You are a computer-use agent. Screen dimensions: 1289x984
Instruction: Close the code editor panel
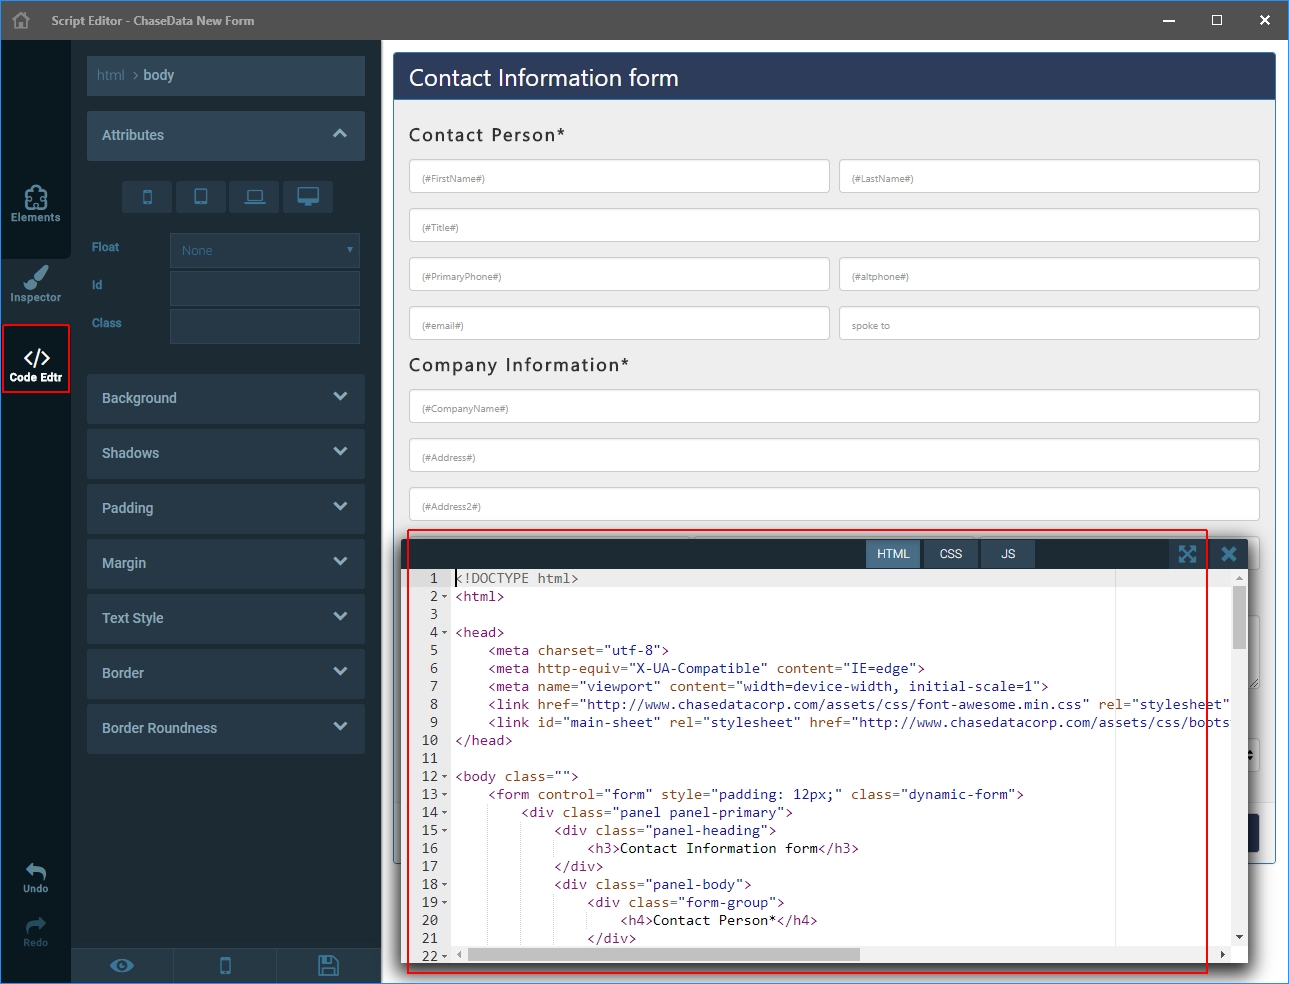click(x=1229, y=554)
